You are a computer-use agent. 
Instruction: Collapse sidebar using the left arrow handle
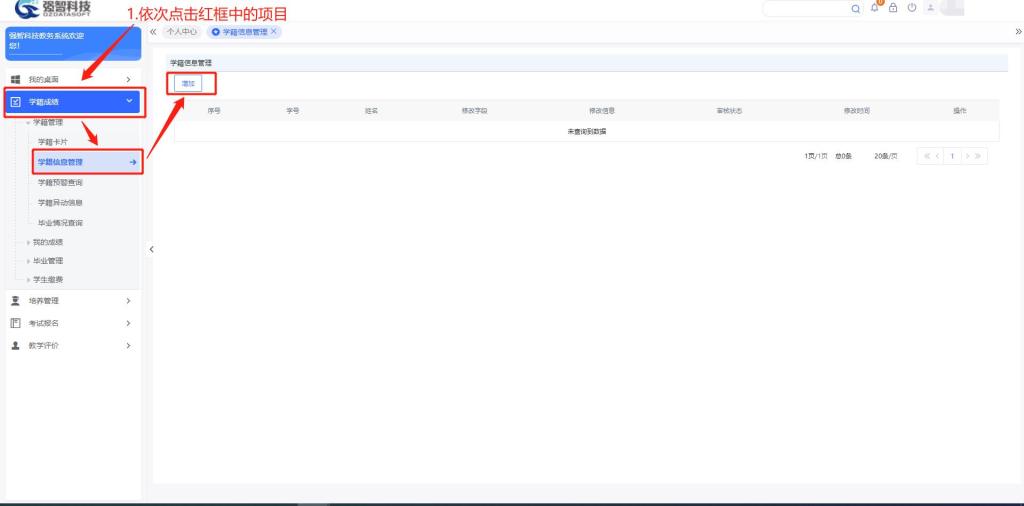[151, 249]
